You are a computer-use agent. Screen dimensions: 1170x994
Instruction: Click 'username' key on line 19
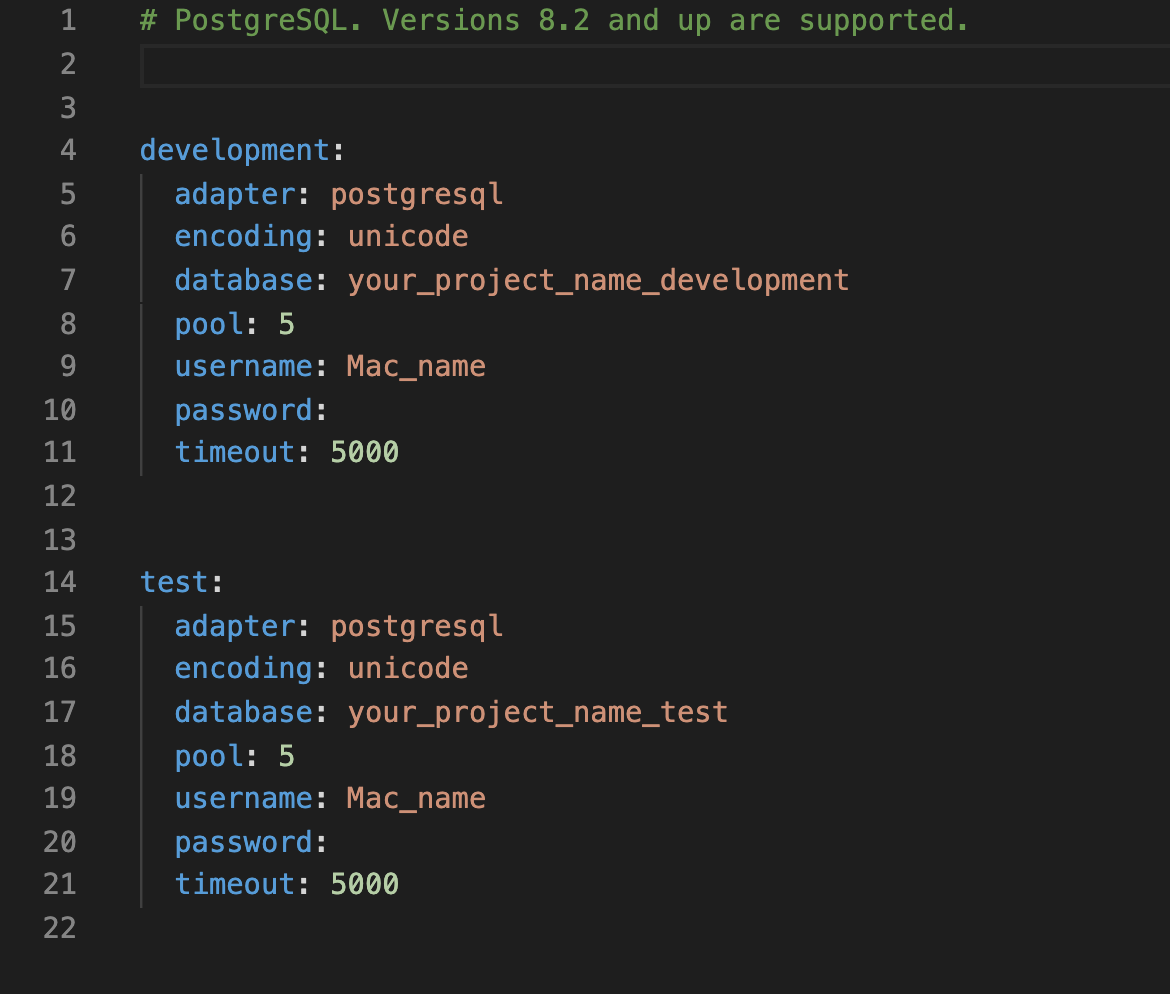click(x=243, y=799)
